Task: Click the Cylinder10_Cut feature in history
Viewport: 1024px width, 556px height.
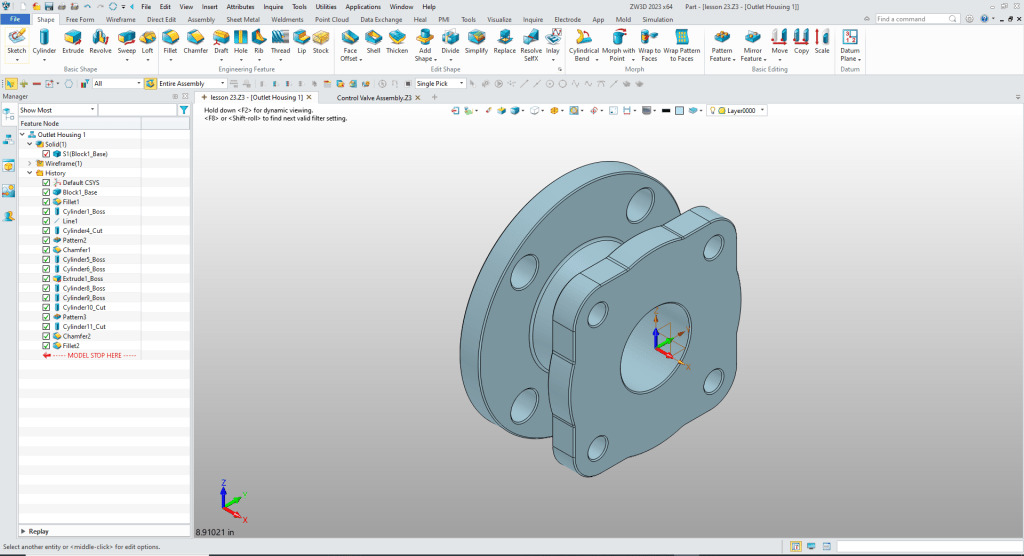Action: [84, 307]
